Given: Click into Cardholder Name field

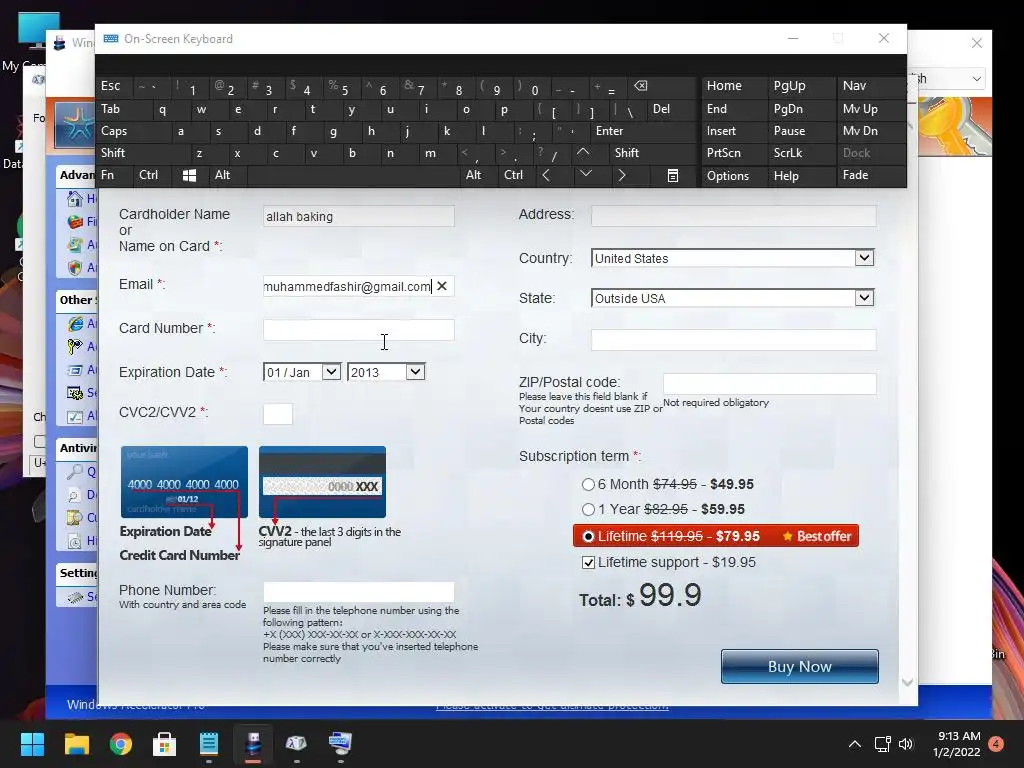Looking at the screenshot, I should tap(359, 216).
